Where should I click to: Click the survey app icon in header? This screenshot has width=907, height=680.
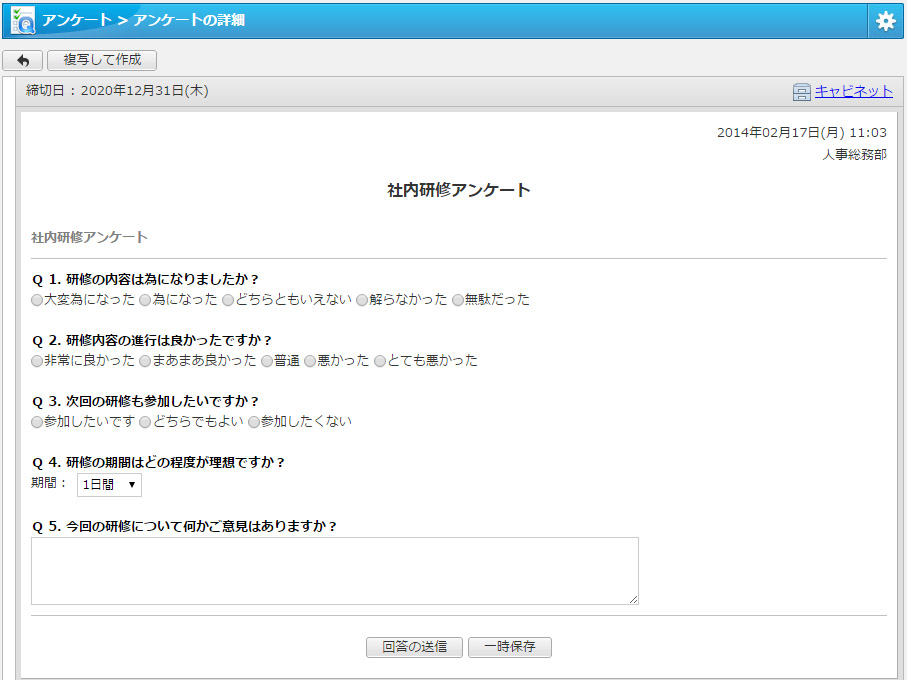click(22, 20)
